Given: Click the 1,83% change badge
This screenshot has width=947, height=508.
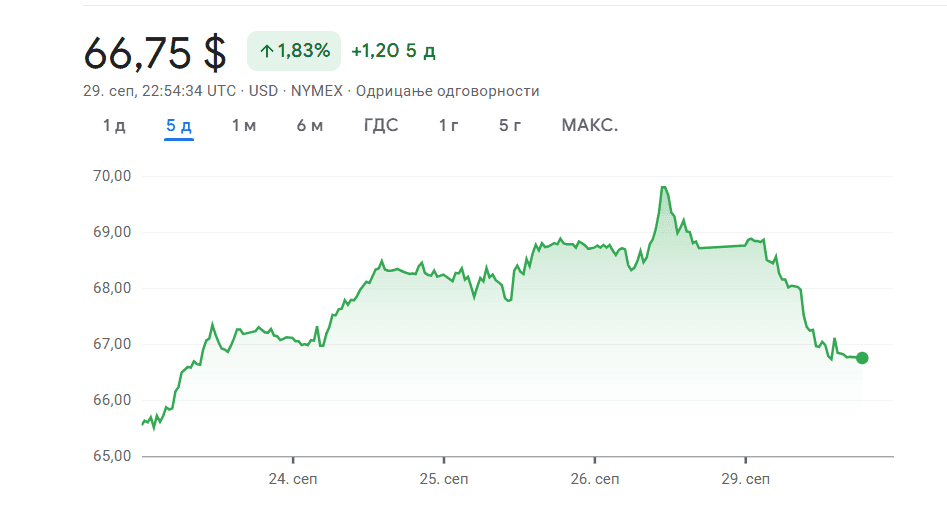Looking at the screenshot, I should (294, 51).
